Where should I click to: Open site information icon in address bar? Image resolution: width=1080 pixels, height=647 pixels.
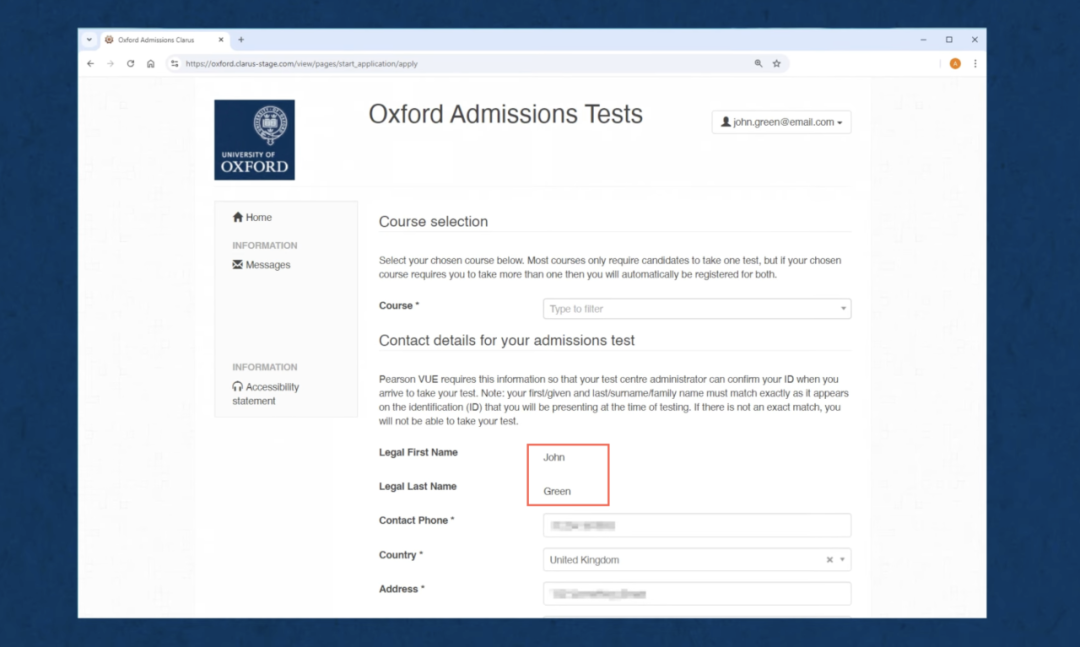coord(174,63)
